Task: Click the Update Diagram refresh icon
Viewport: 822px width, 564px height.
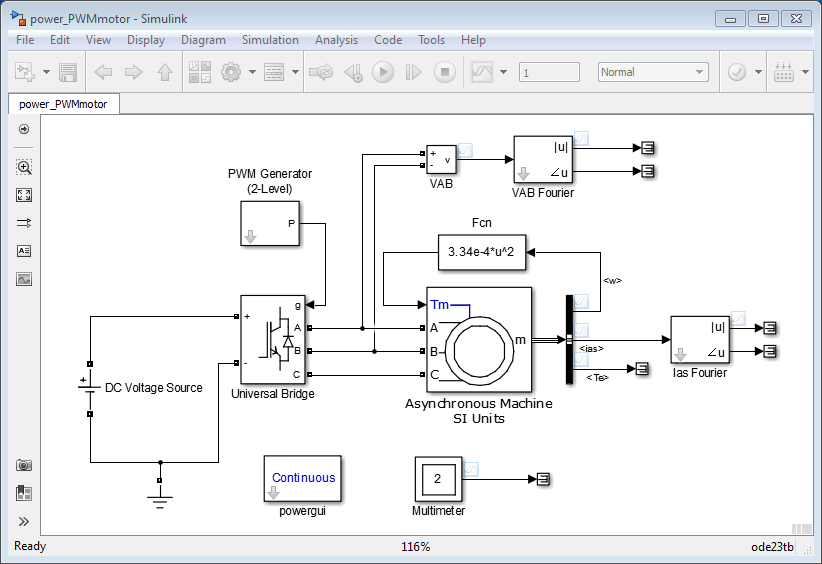Action: pyautogui.click(x=321, y=72)
